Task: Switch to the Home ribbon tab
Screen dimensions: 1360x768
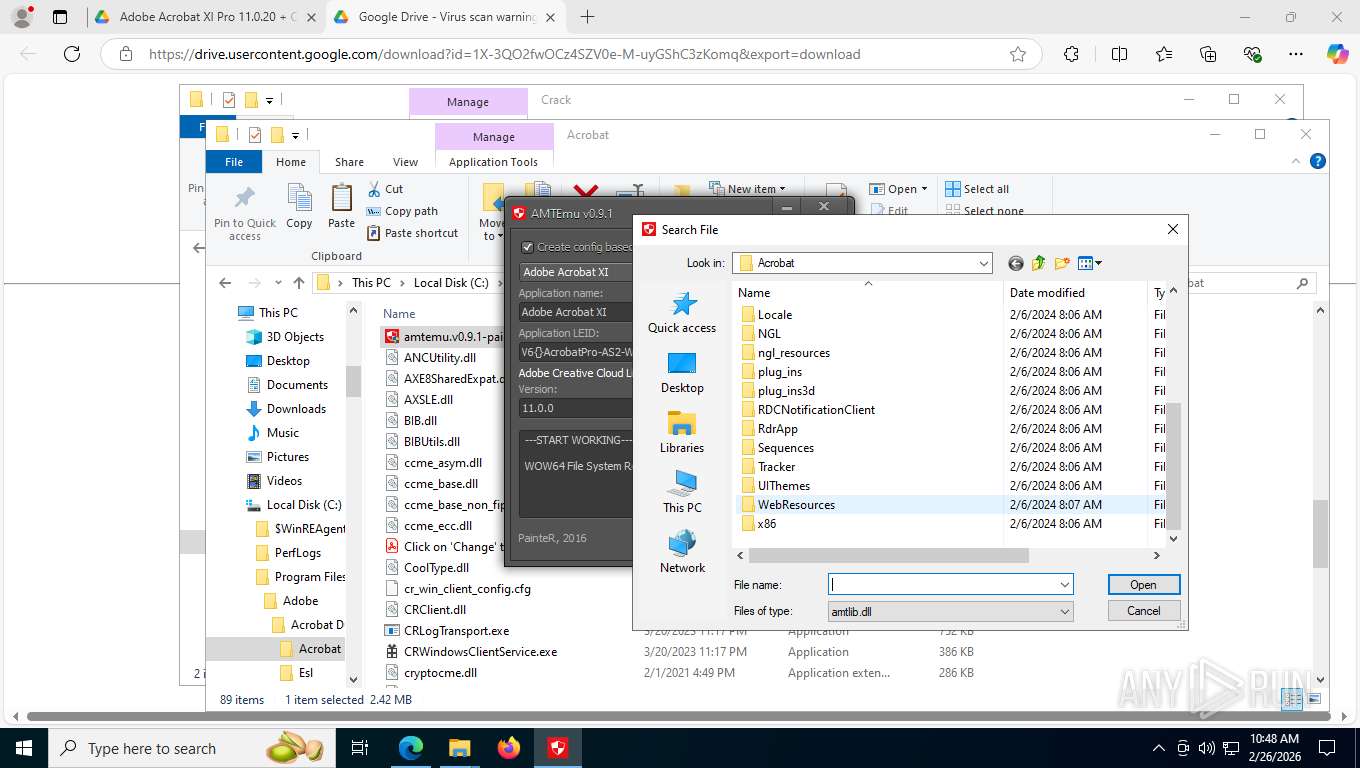Action: [x=291, y=162]
